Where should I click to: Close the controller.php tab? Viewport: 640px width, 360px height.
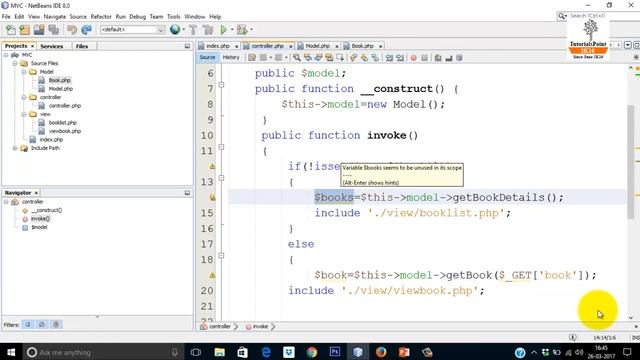291,47
